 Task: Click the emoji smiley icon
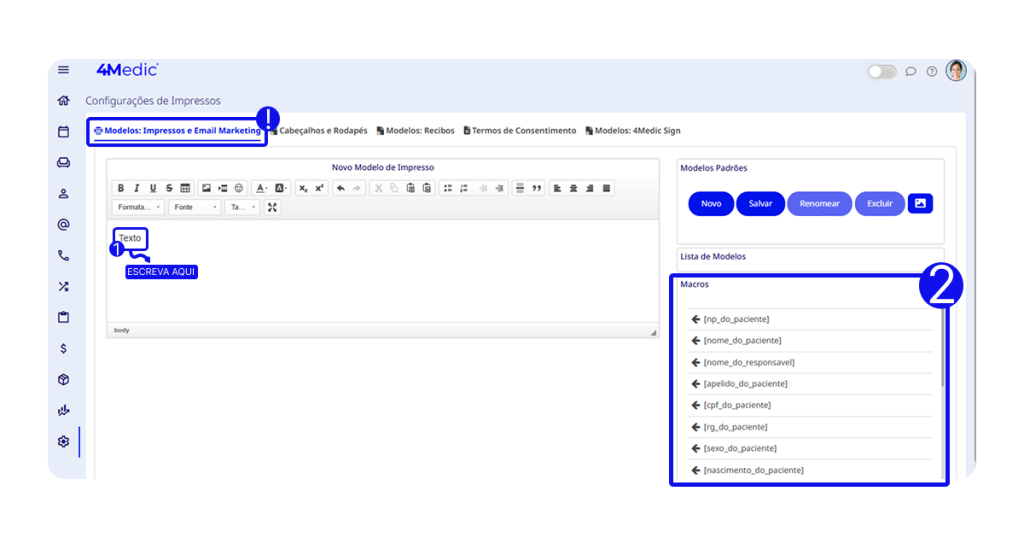tap(239, 188)
